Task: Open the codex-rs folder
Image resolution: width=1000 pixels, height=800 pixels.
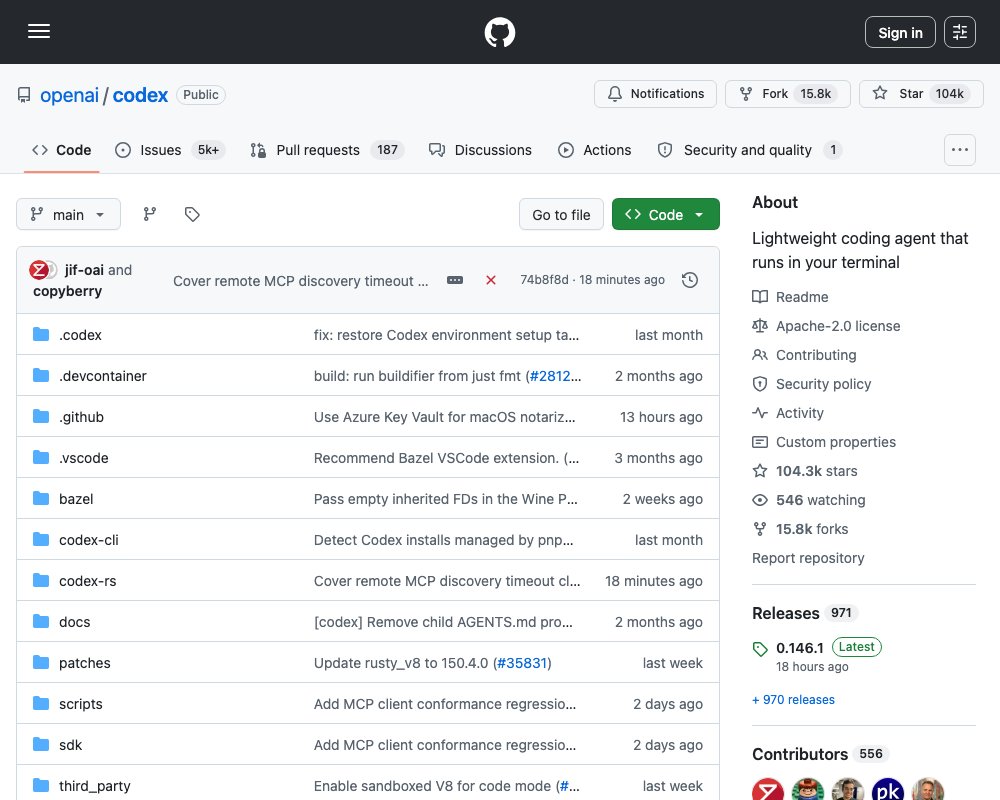Action: [x=87, y=581]
